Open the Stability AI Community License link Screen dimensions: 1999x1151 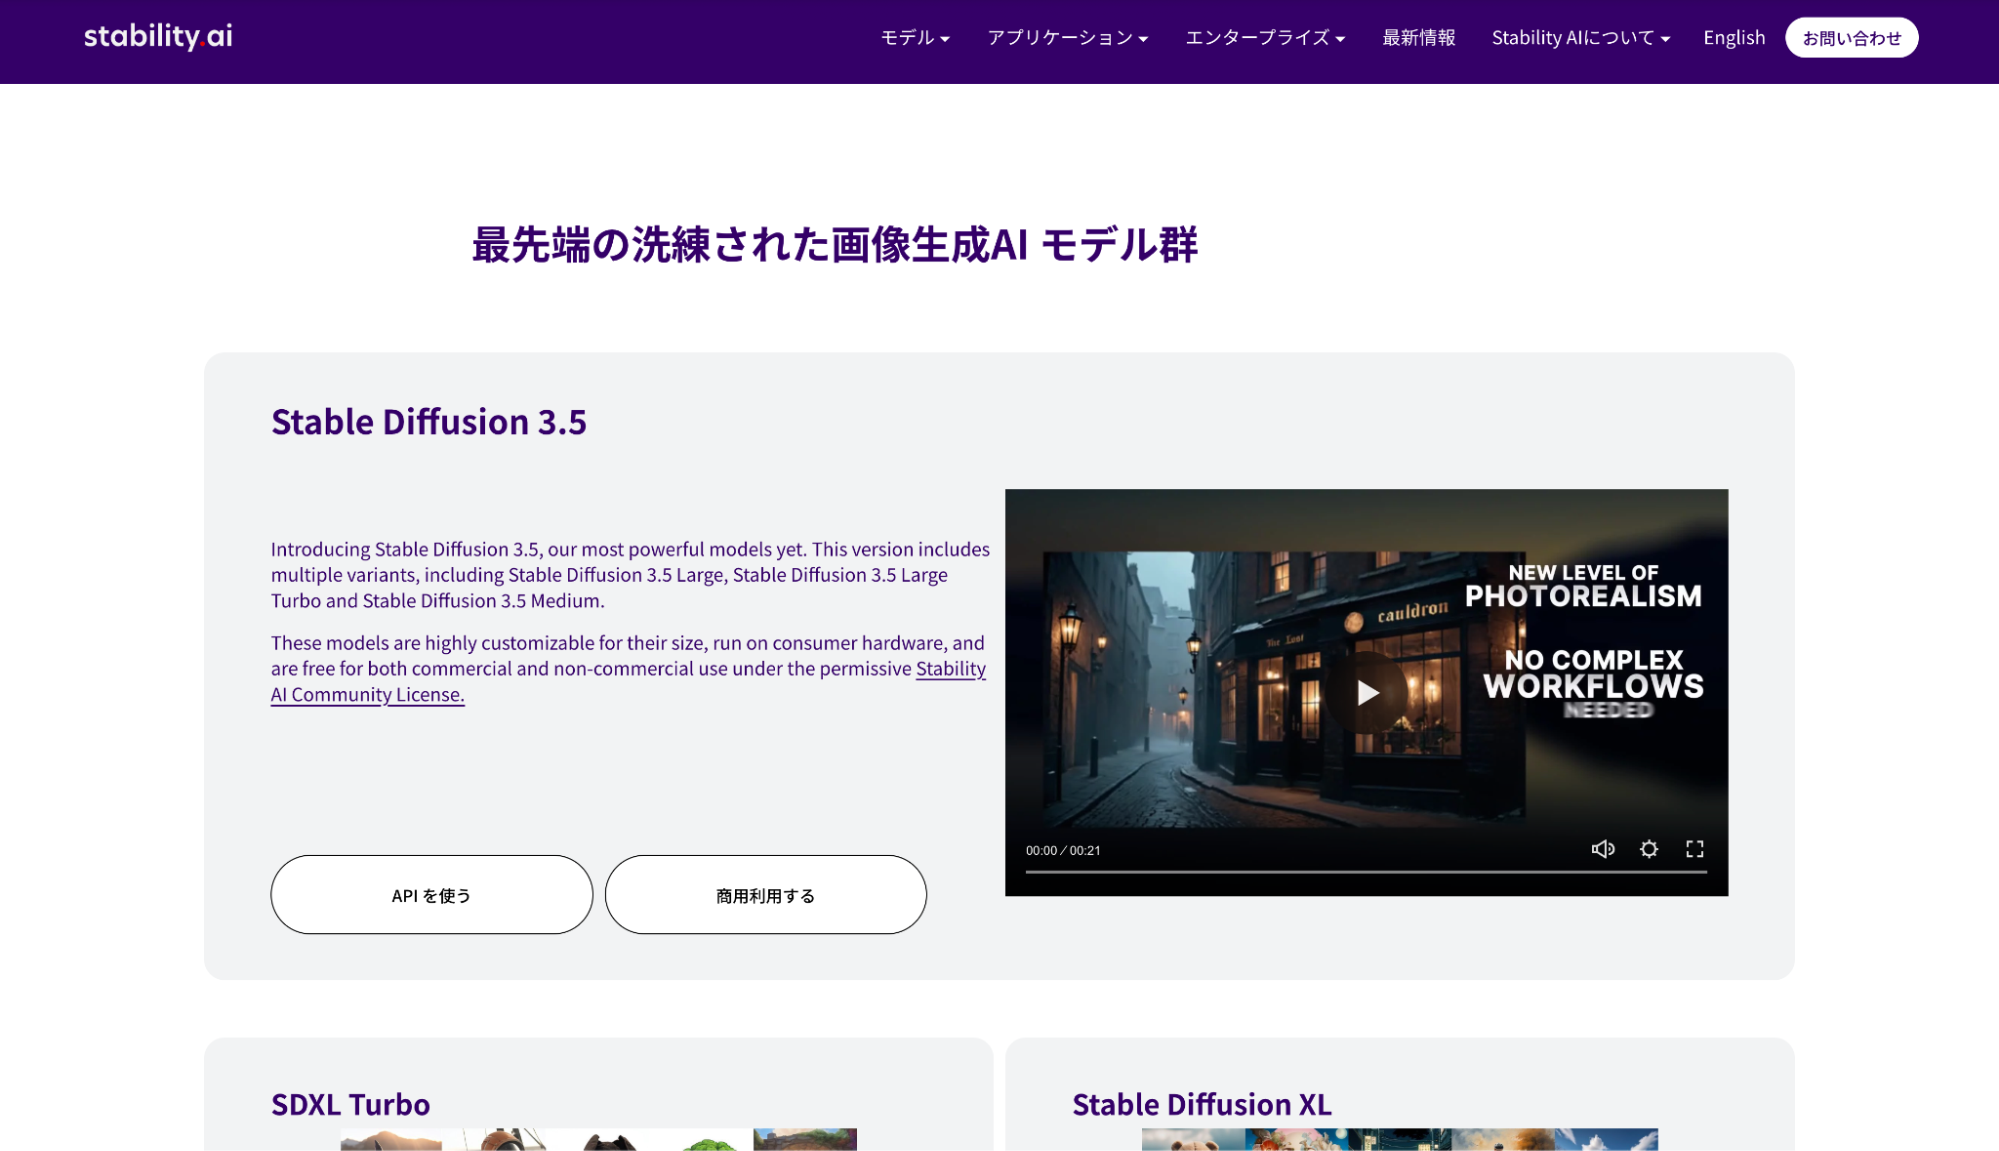(628, 681)
